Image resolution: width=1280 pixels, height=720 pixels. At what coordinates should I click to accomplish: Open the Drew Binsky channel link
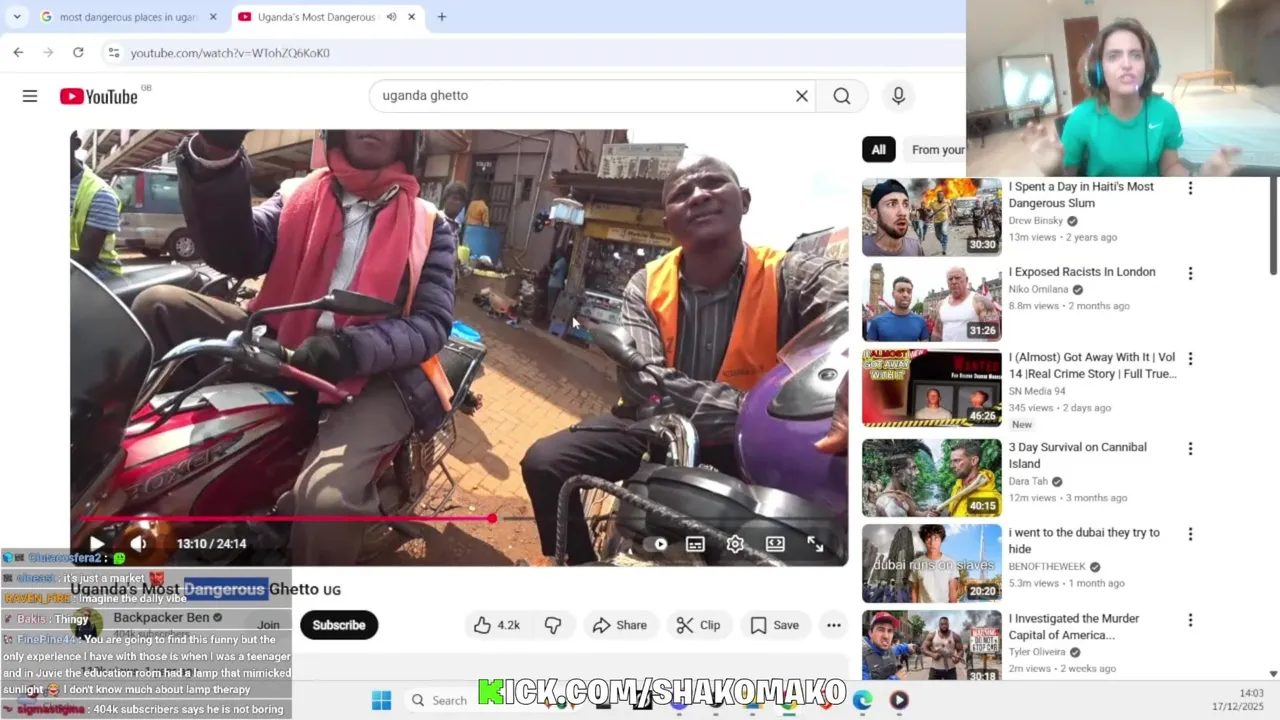click(x=1036, y=221)
